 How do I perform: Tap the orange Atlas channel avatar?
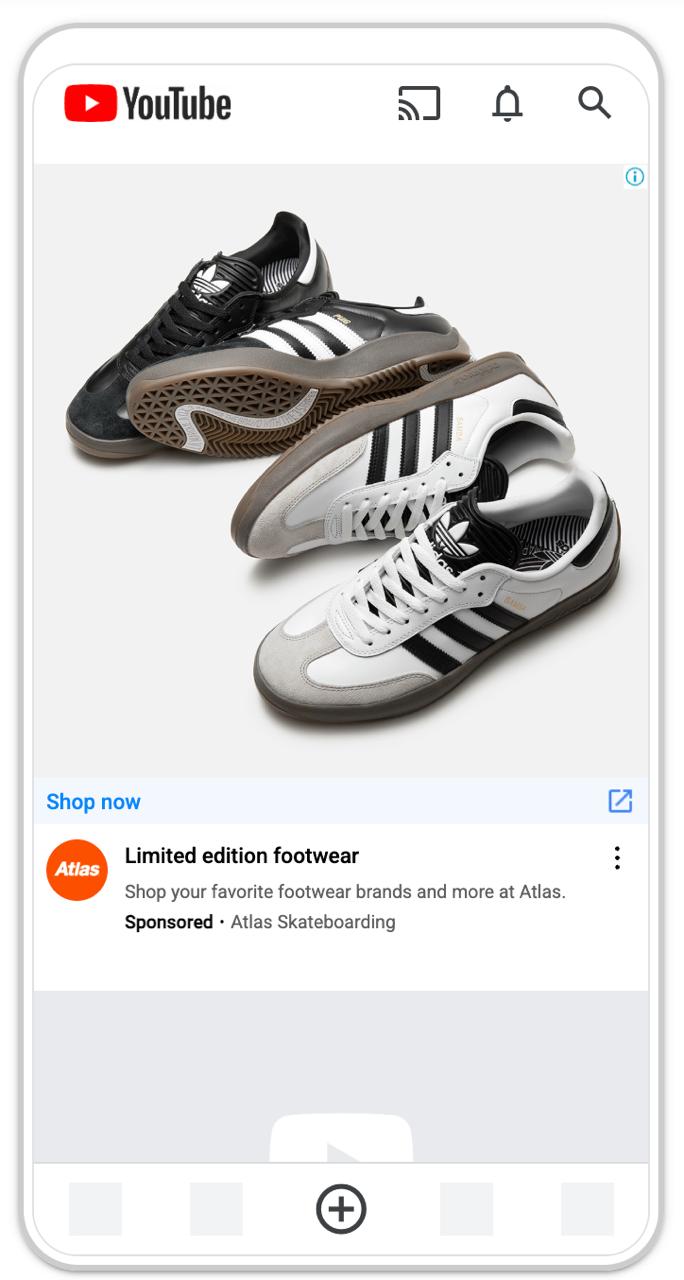(x=77, y=869)
